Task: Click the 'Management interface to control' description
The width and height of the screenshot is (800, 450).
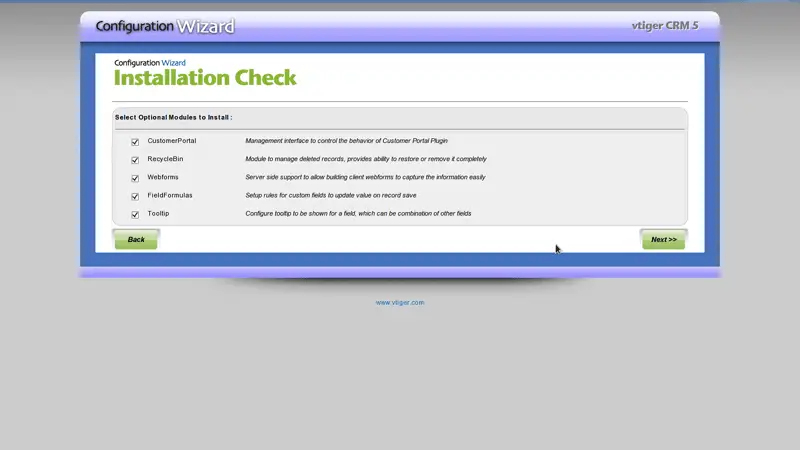Action: tap(346, 141)
